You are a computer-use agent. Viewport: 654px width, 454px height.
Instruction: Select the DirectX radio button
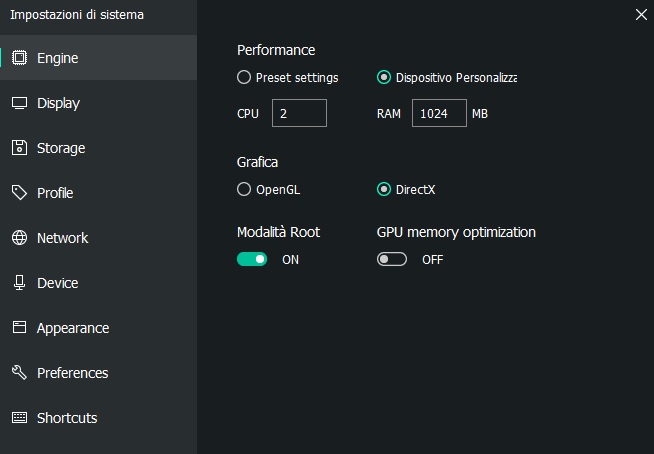point(384,189)
